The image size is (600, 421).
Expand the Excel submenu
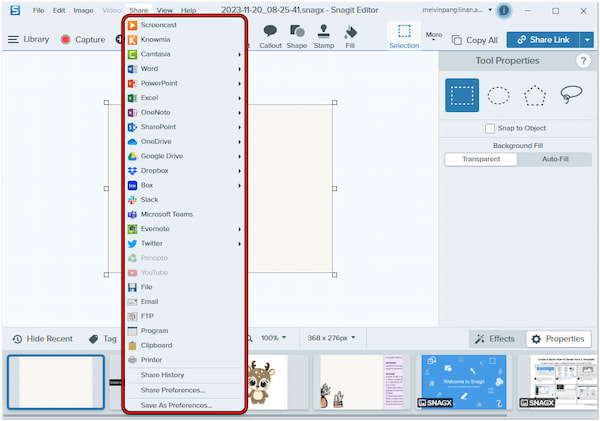click(x=185, y=98)
